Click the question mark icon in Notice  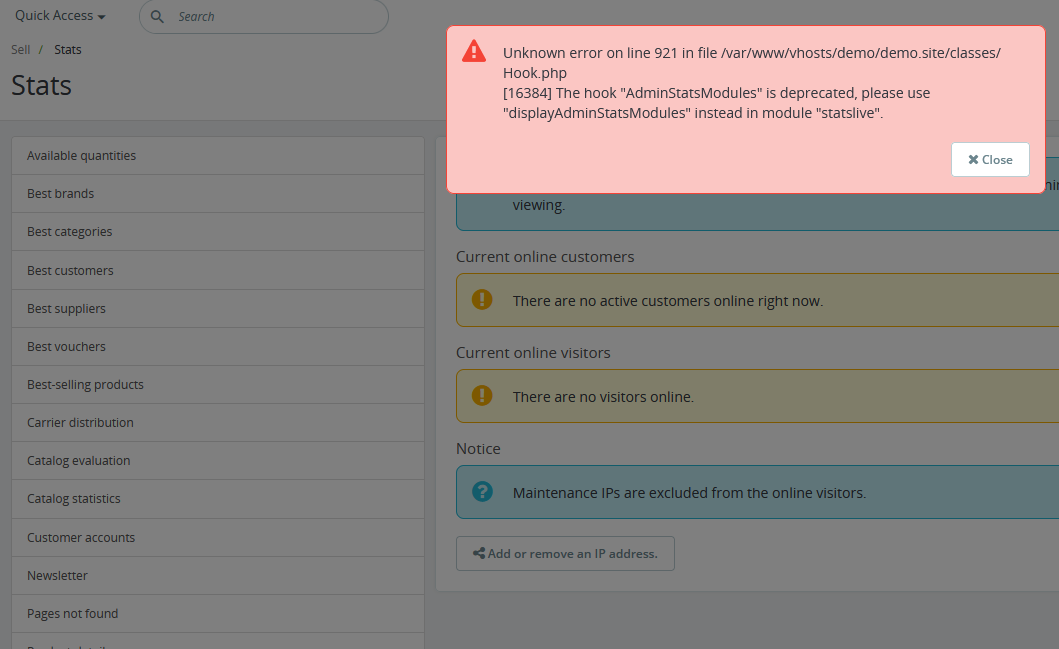(x=482, y=492)
